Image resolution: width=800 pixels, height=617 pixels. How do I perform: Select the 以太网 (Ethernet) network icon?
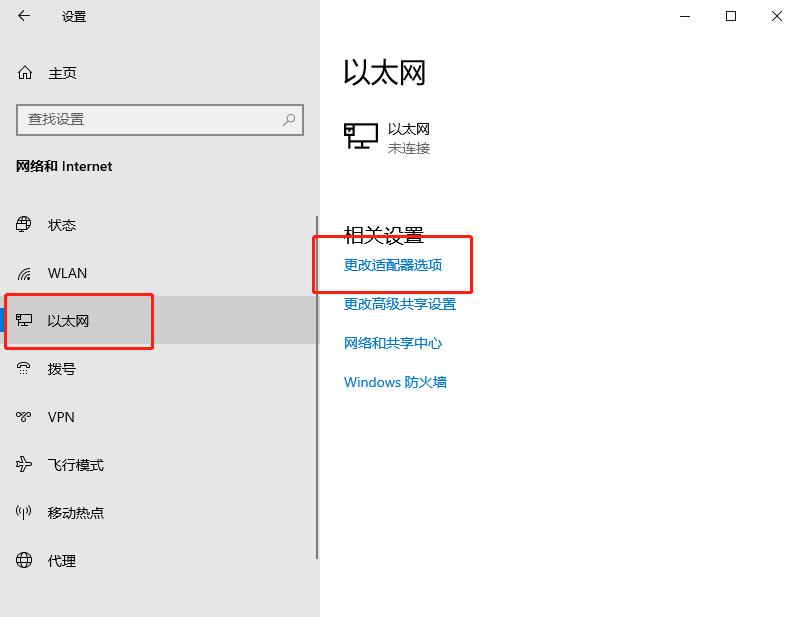coord(25,321)
